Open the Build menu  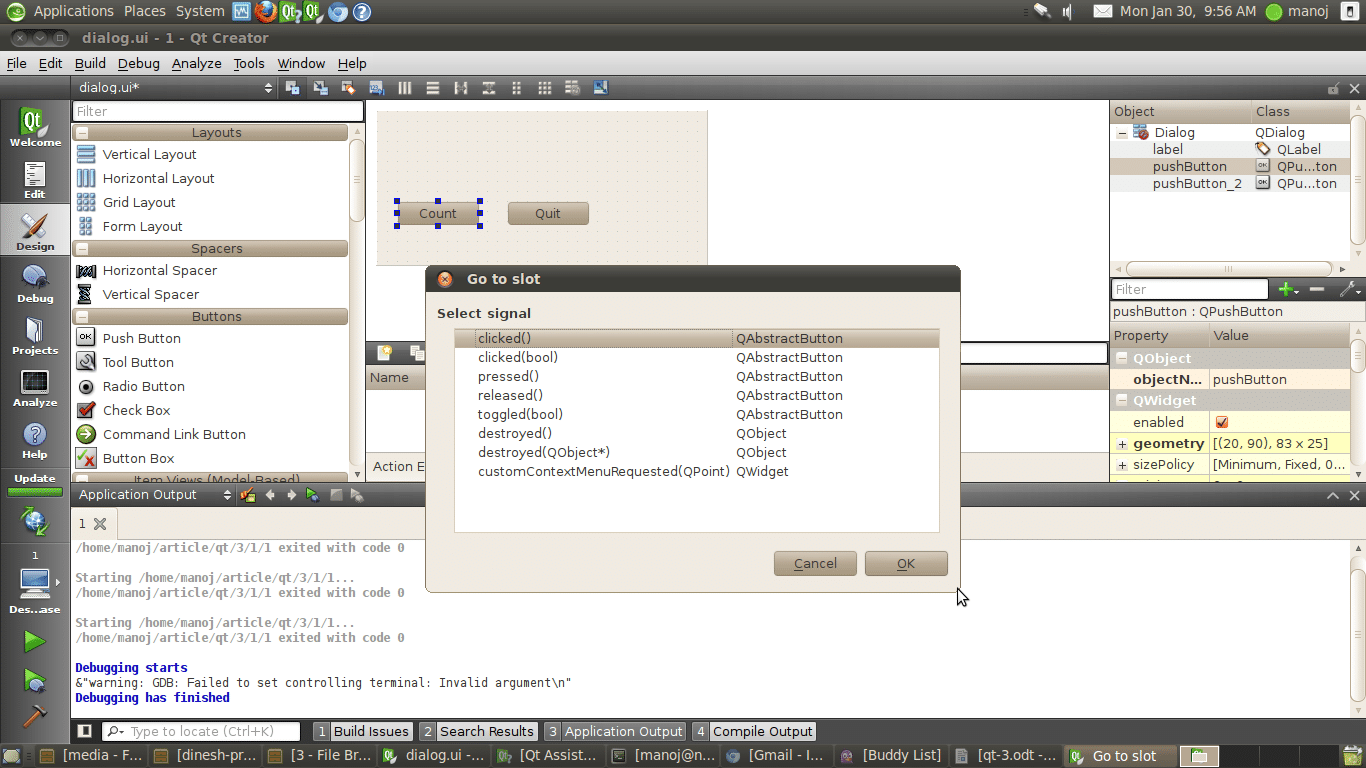(x=90, y=63)
